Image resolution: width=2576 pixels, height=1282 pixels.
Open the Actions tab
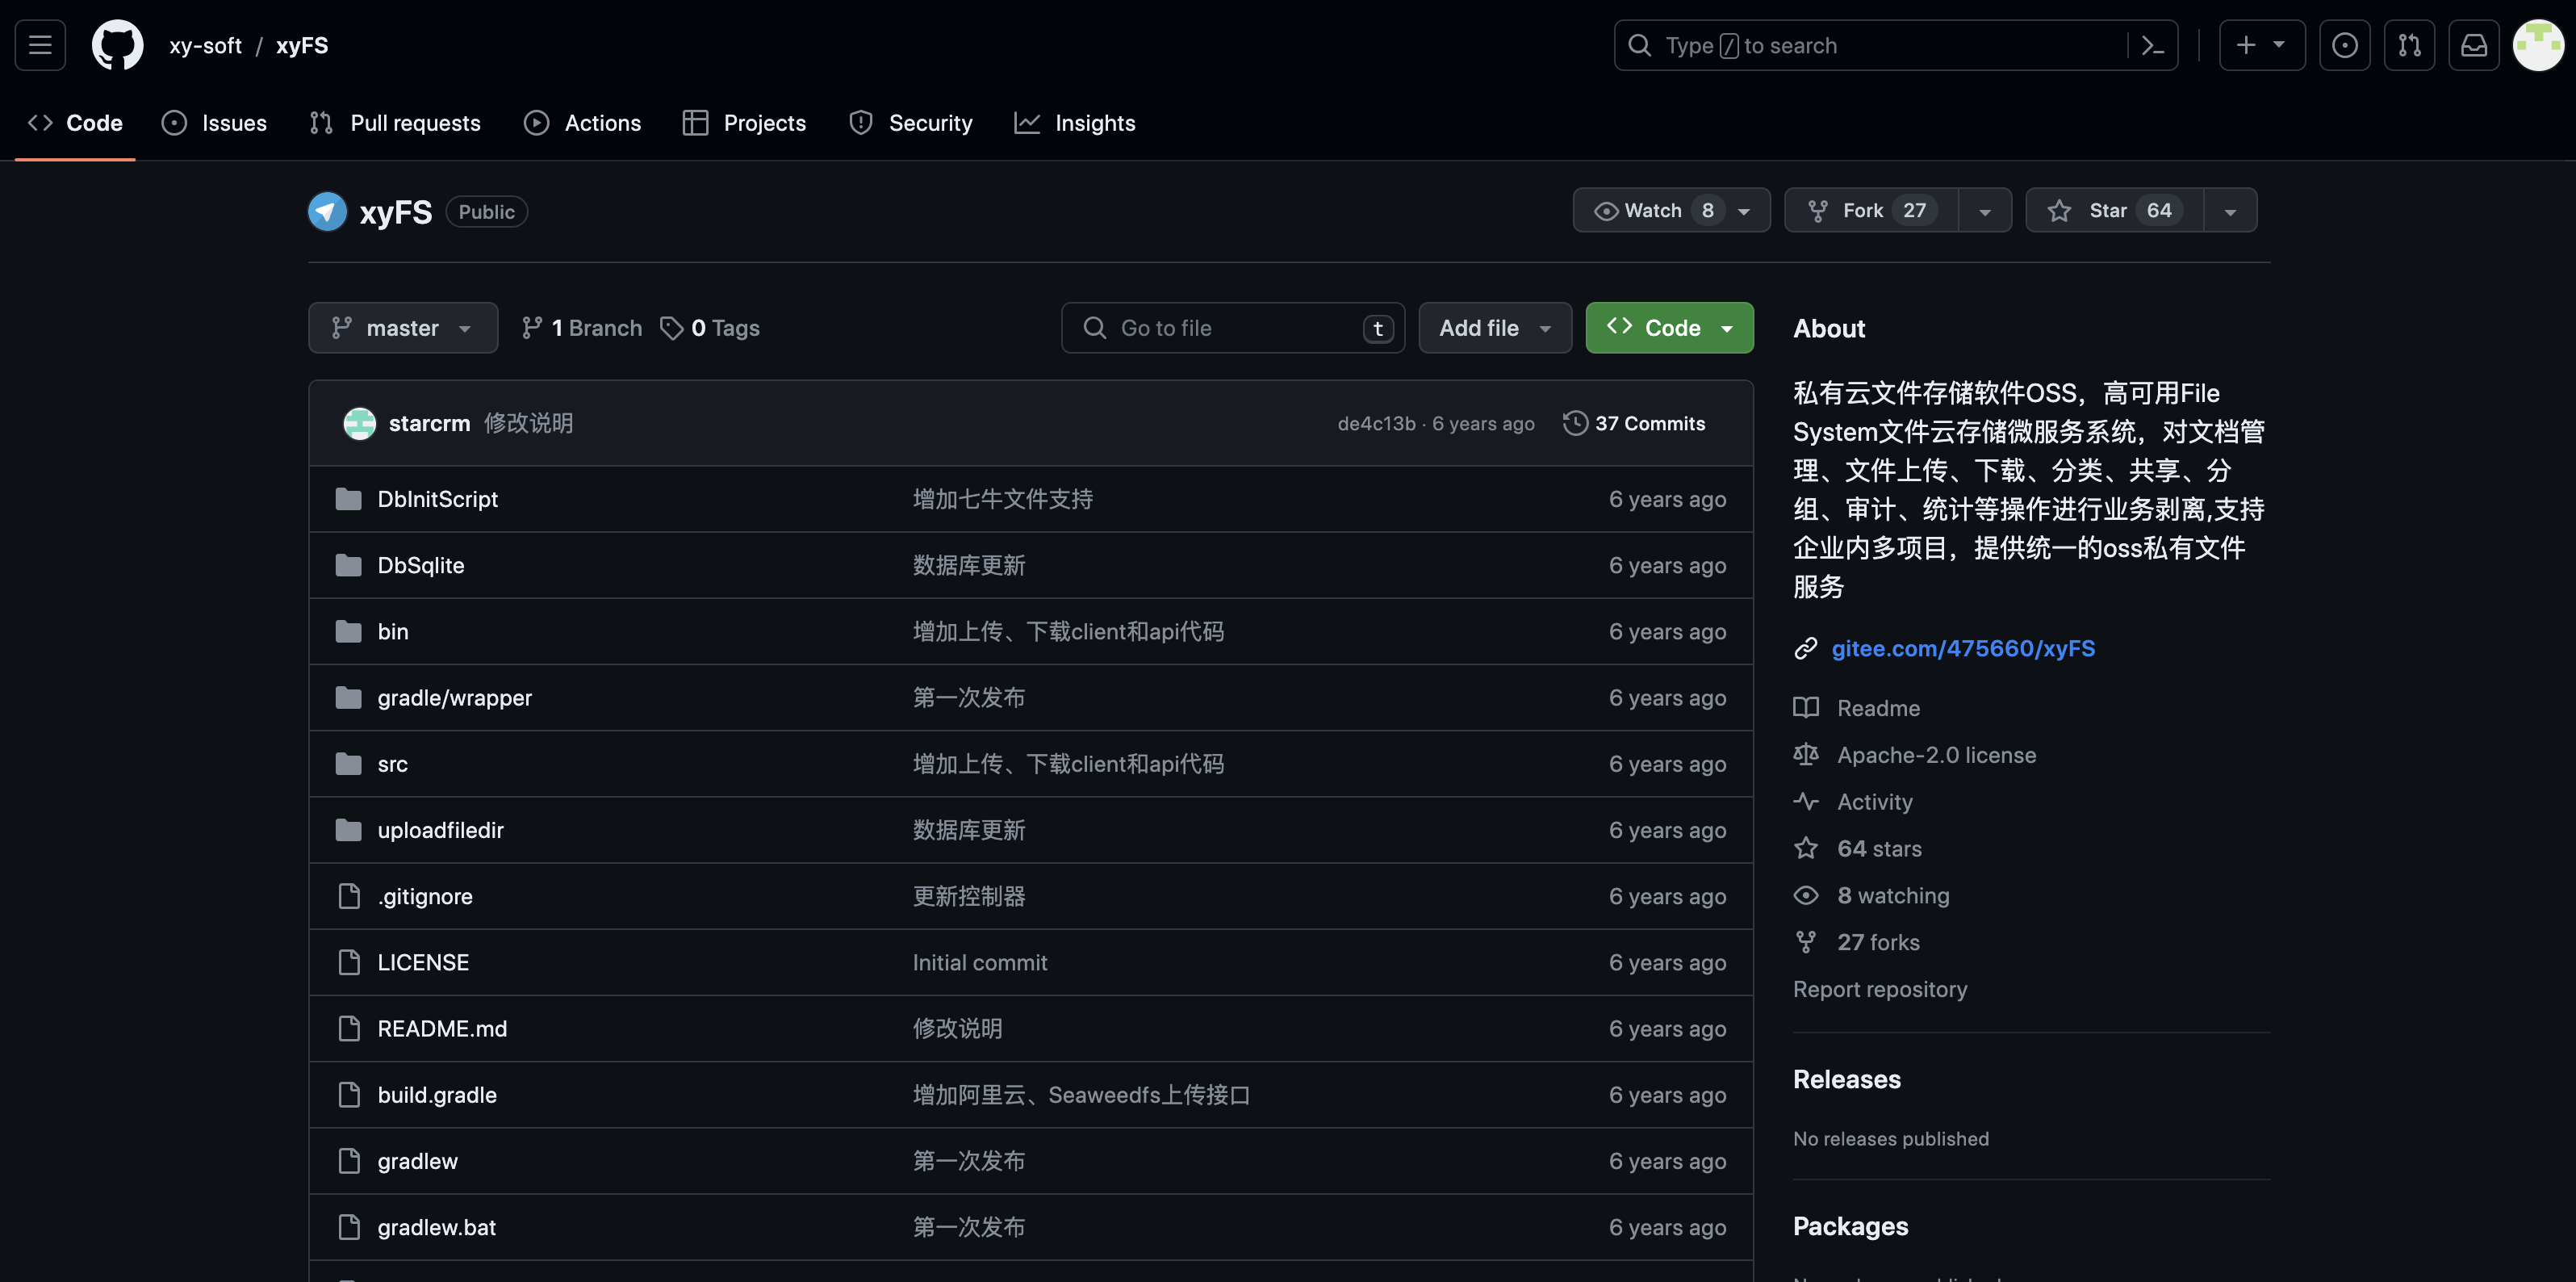(582, 123)
